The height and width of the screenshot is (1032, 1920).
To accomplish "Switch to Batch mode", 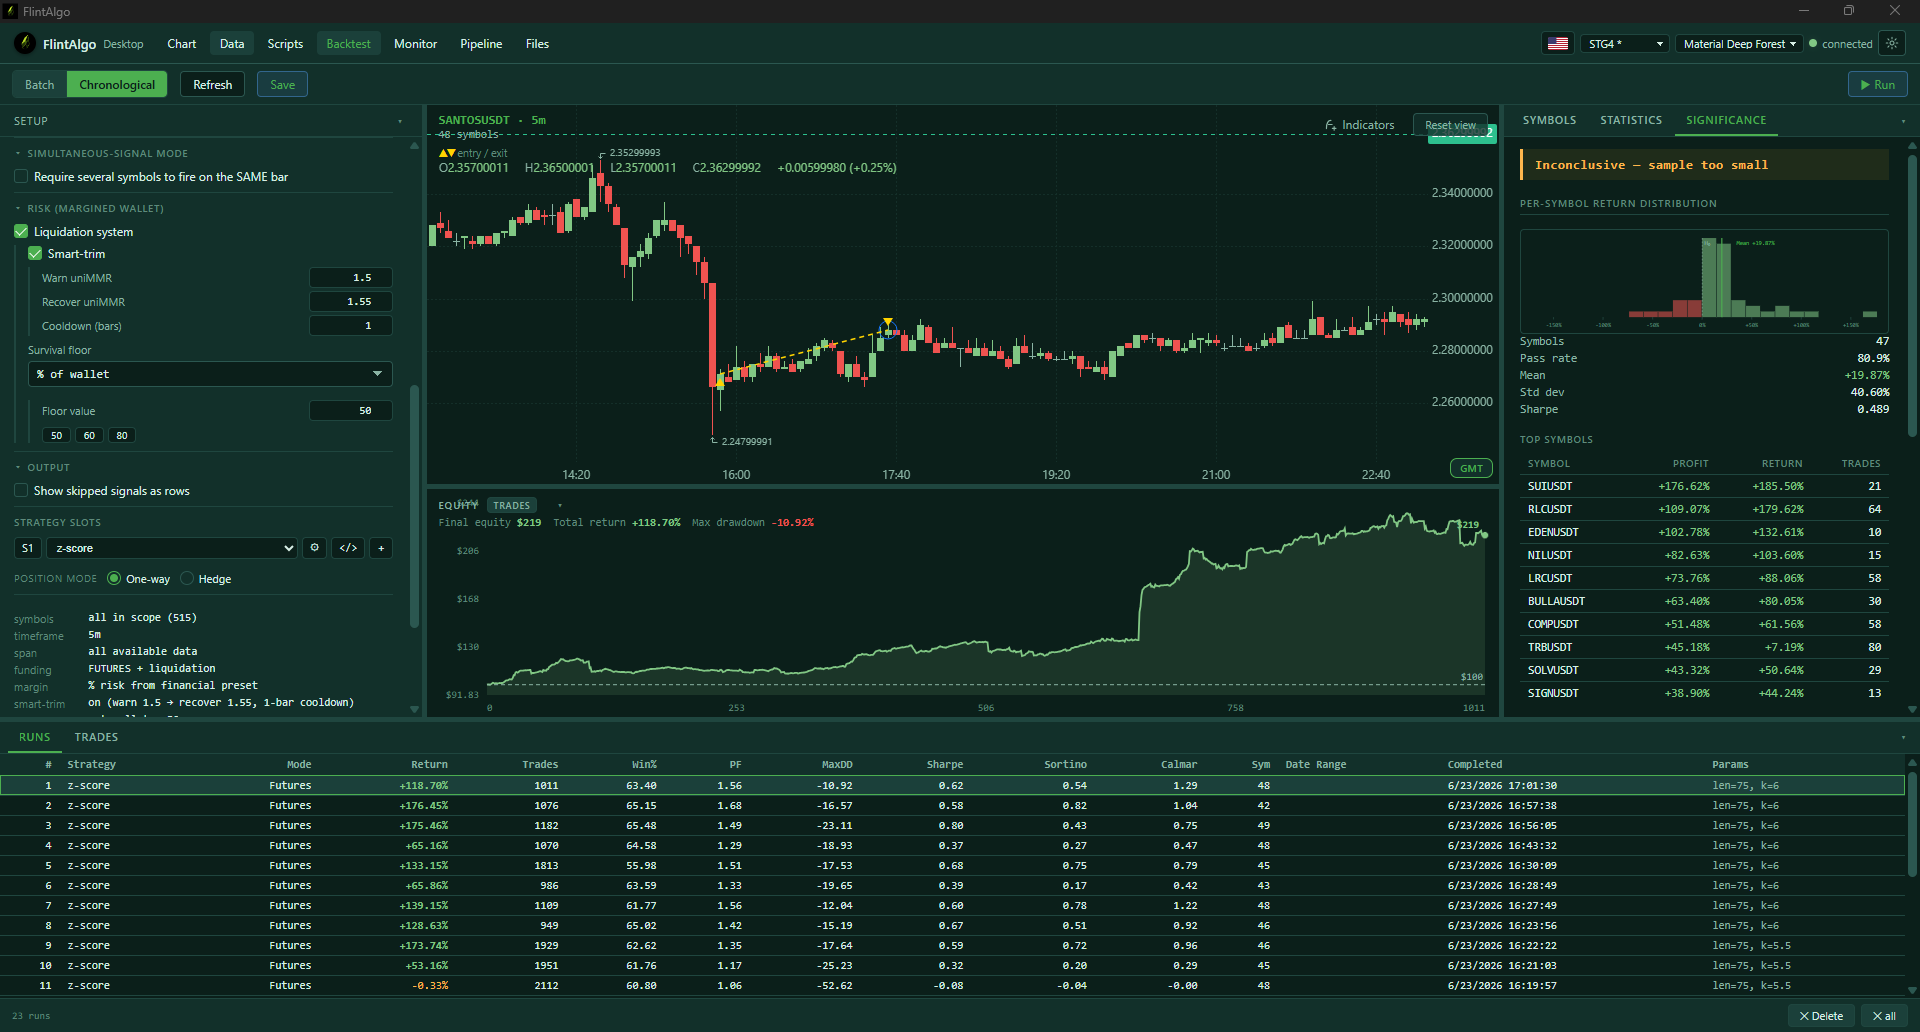I will [40, 85].
